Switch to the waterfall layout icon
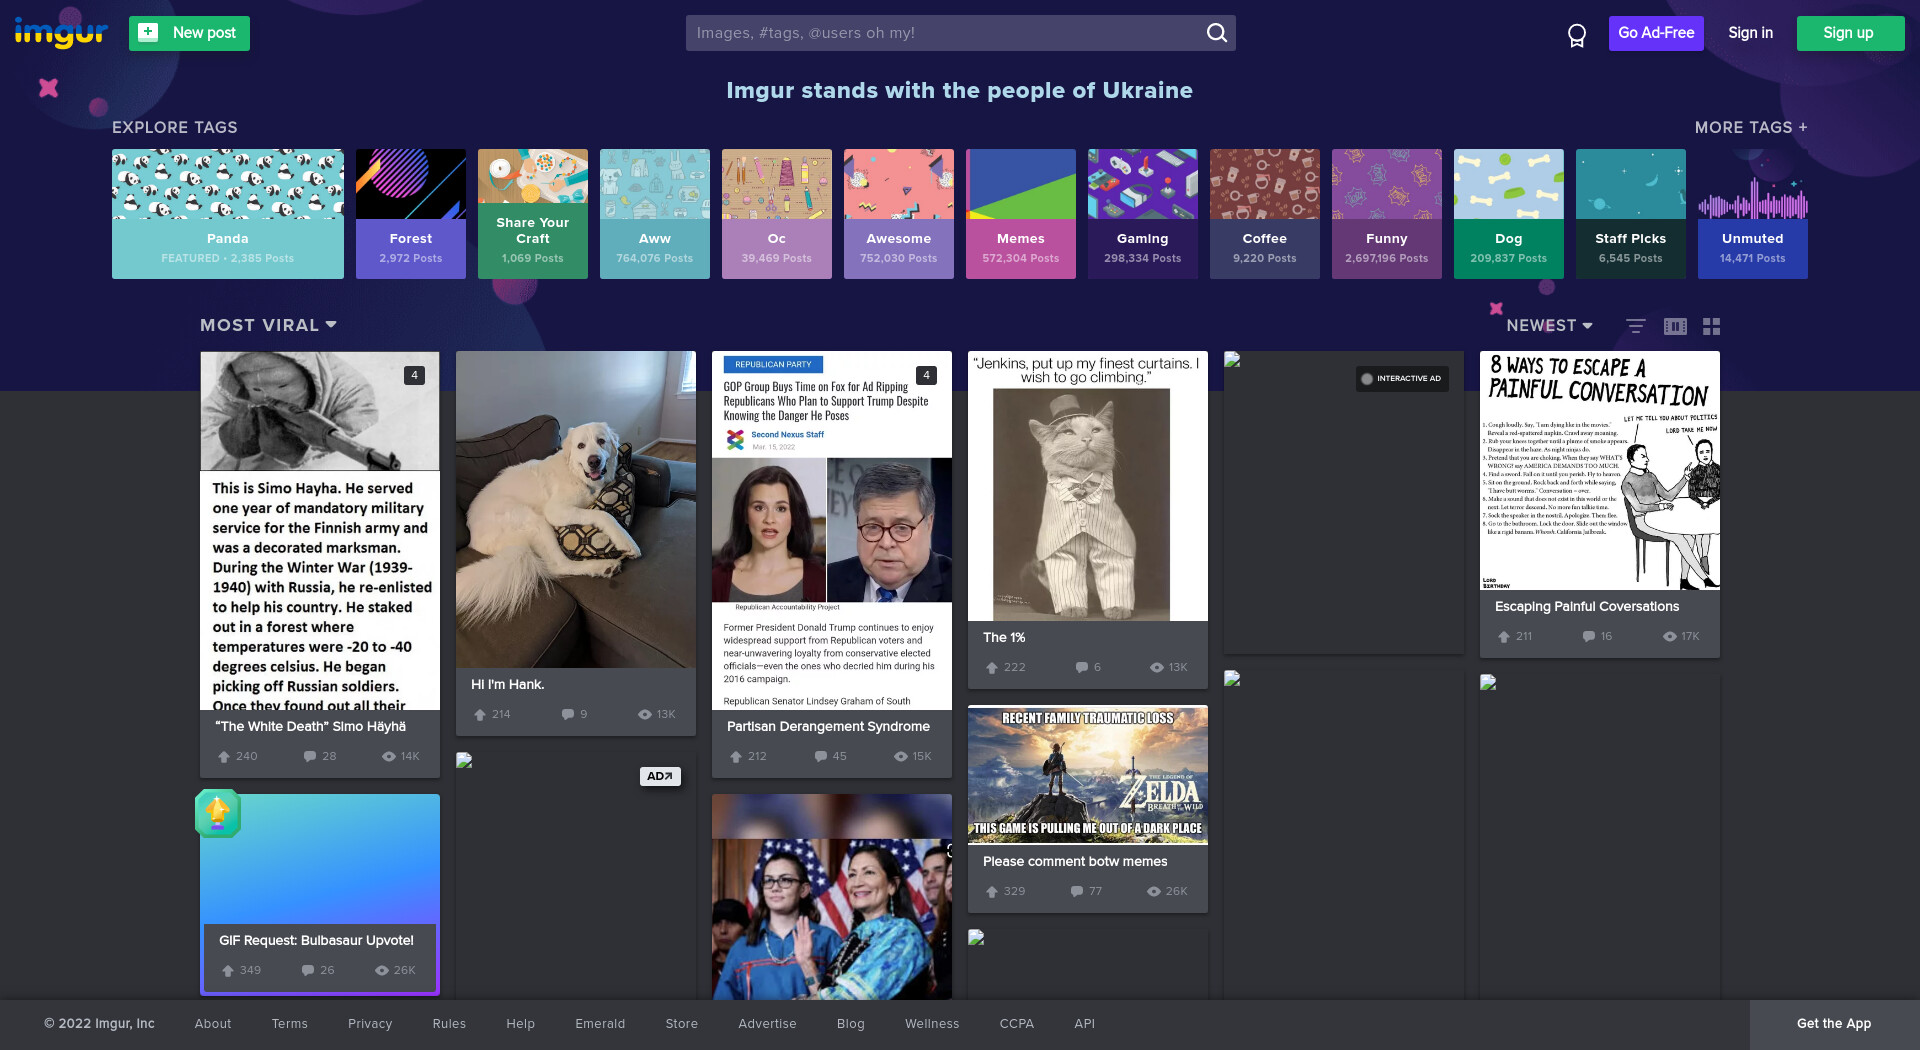 tap(1675, 326)
